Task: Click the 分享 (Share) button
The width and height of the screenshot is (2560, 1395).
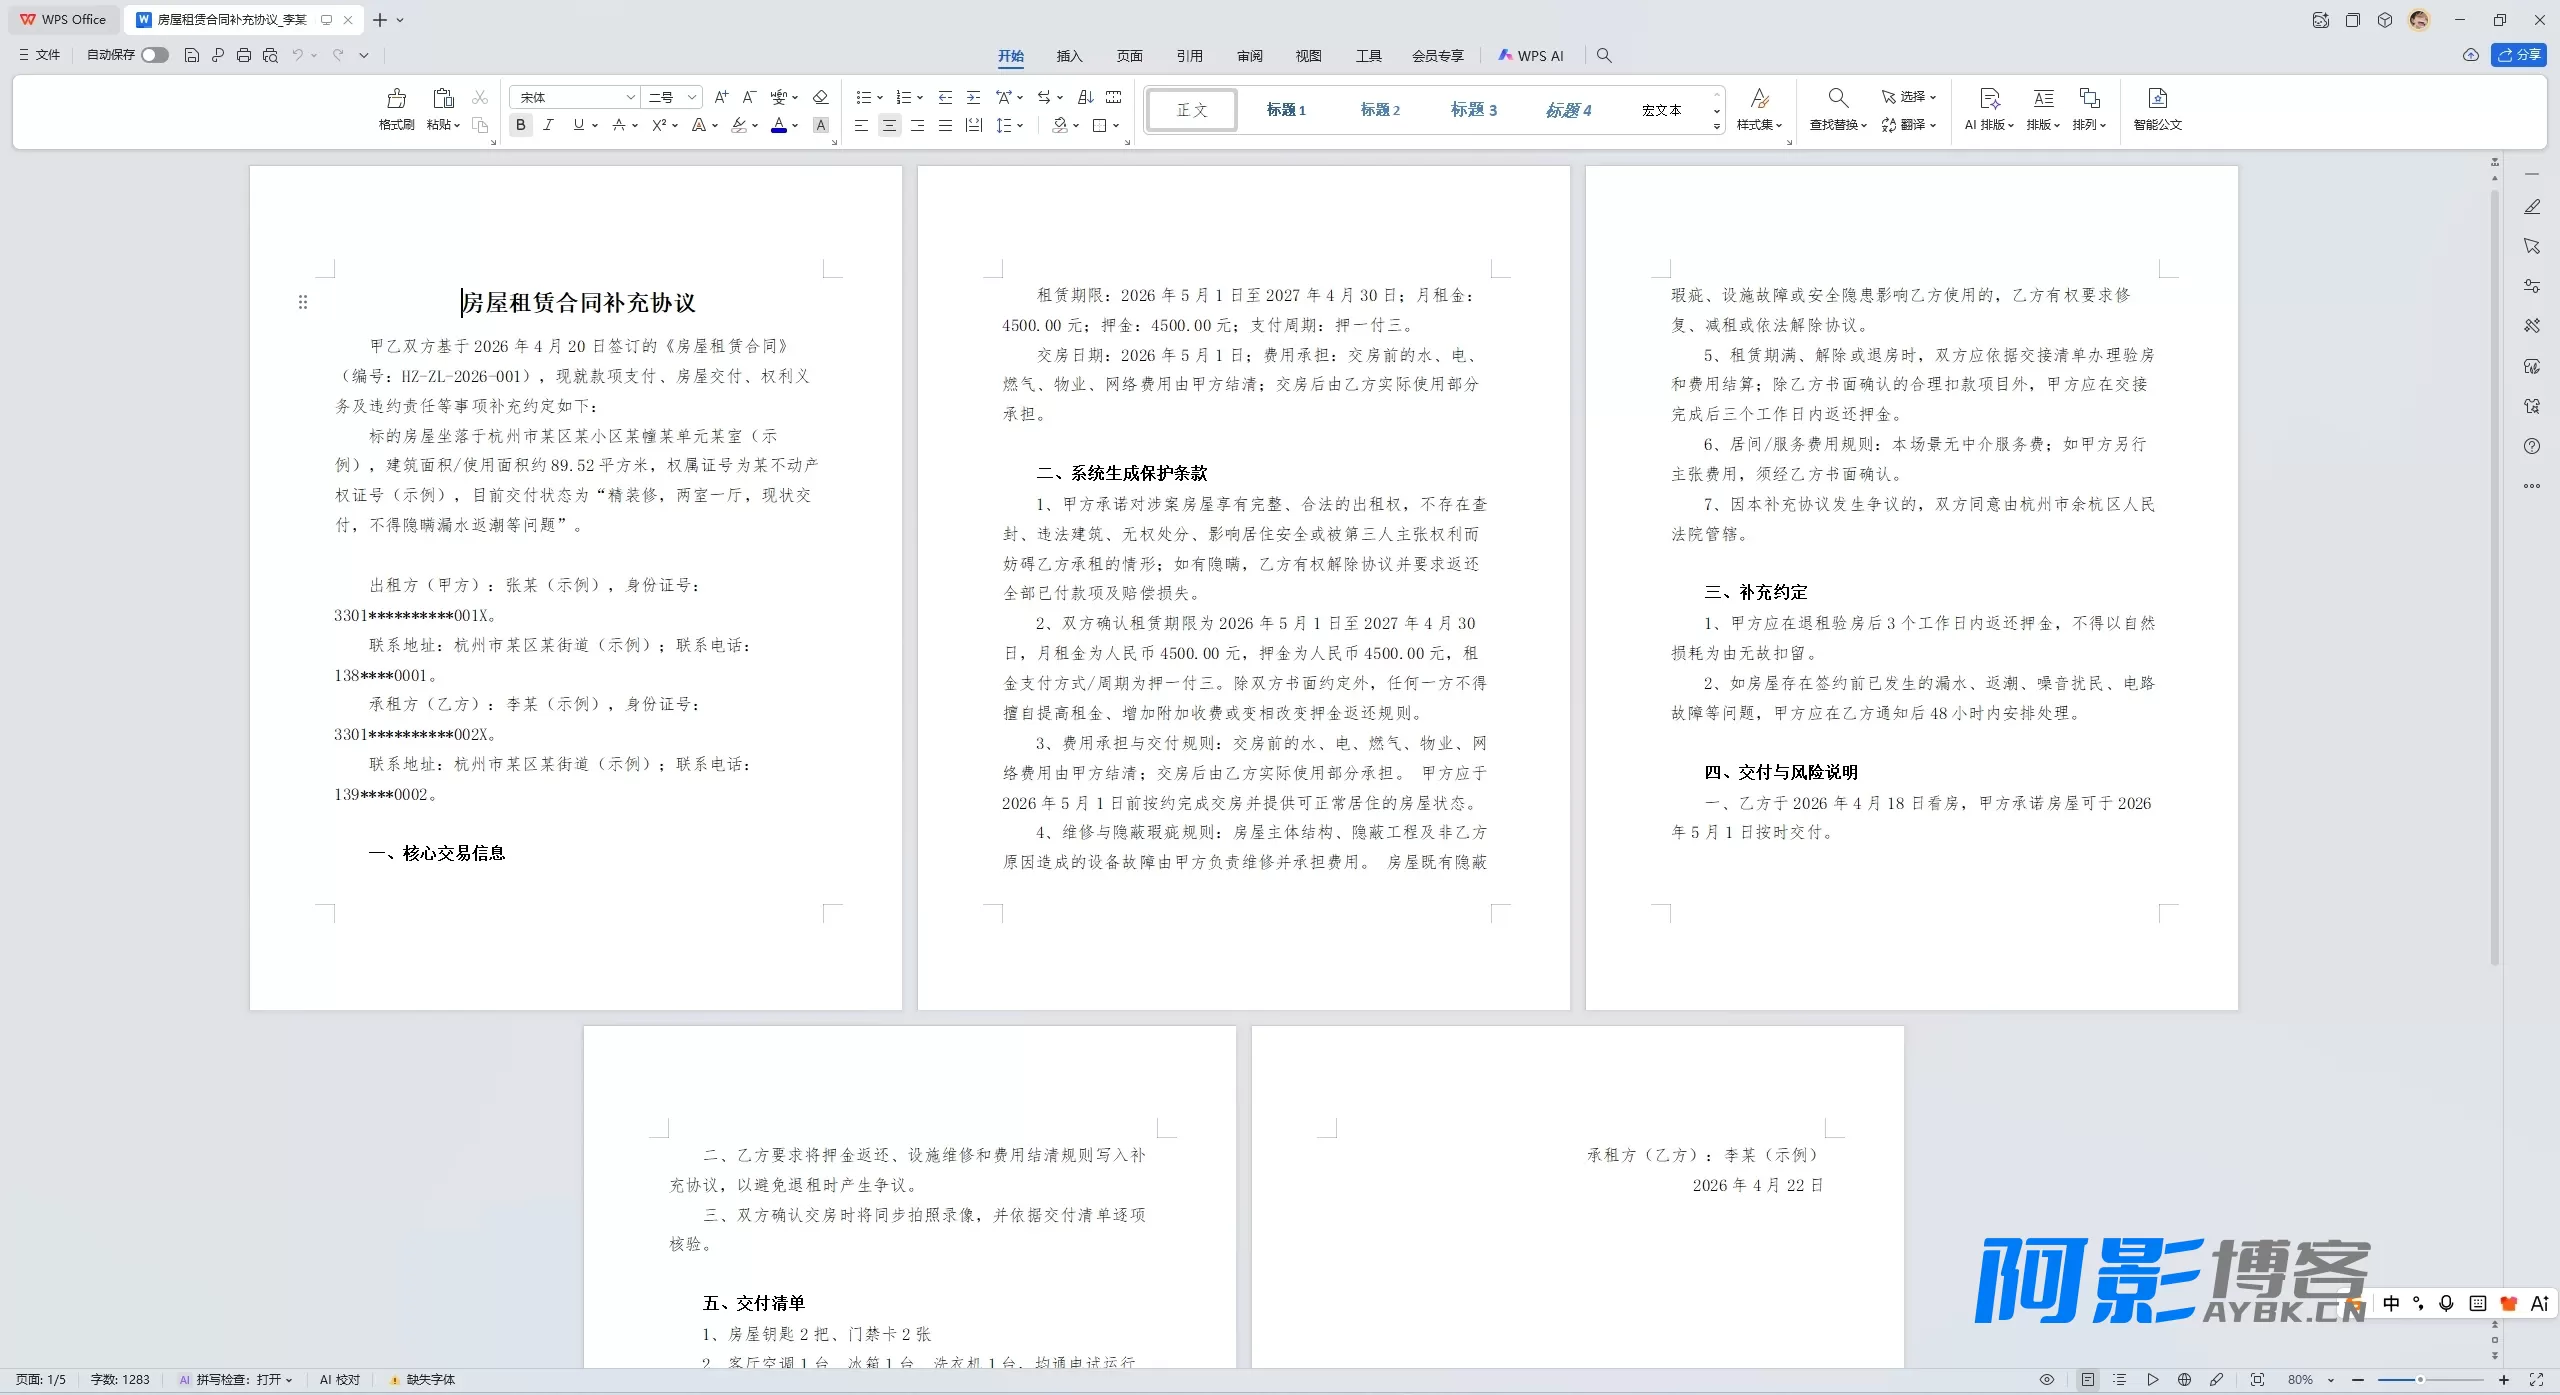Action: 2519,55
